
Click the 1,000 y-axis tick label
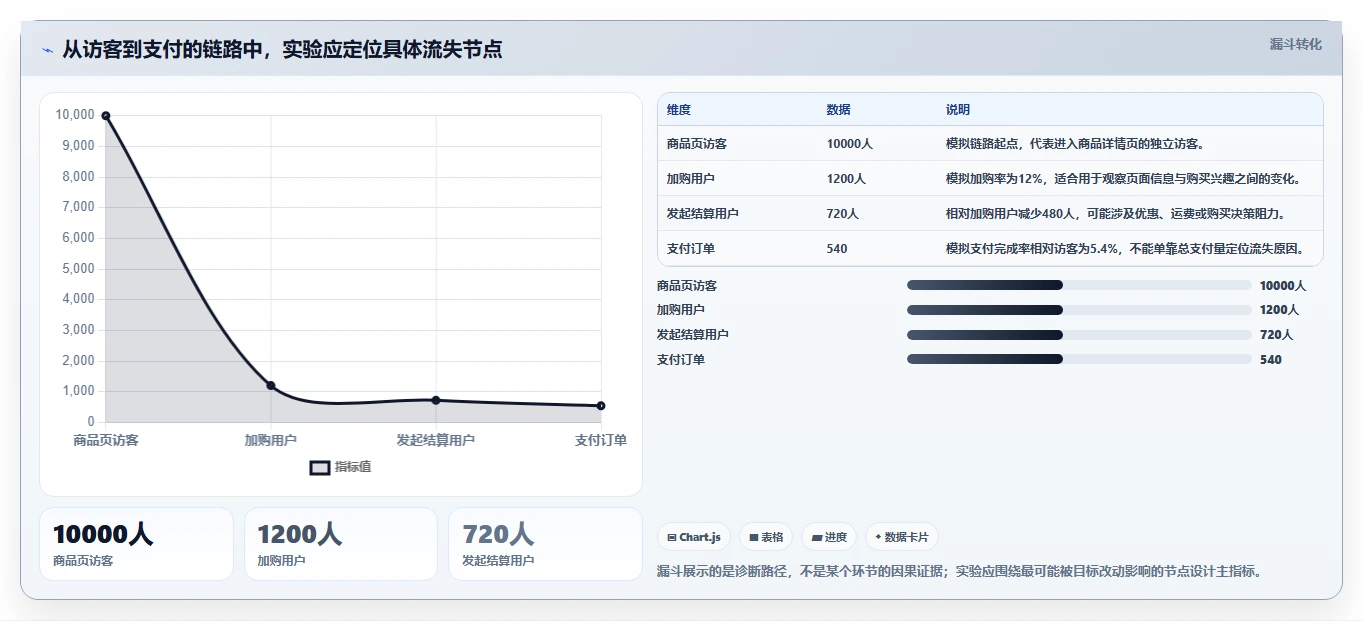point(78,391)
